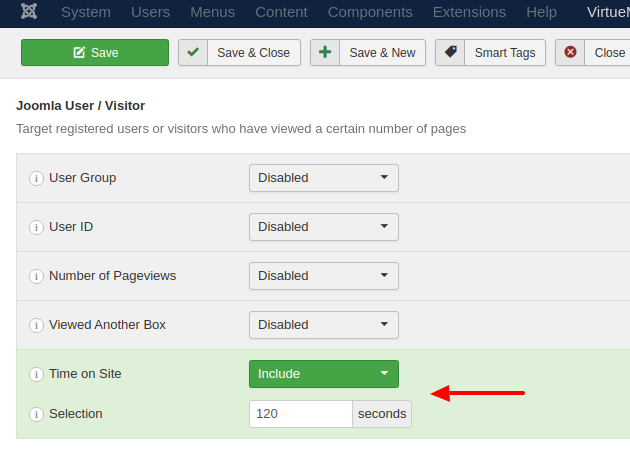The height and width of the screenshot is (457, 630).
Task: Click the info icon beside User Group
Action: point(37,178)
